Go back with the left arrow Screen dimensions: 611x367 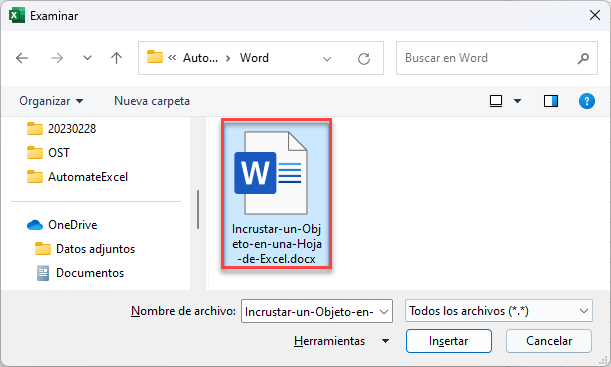point(22,58)
